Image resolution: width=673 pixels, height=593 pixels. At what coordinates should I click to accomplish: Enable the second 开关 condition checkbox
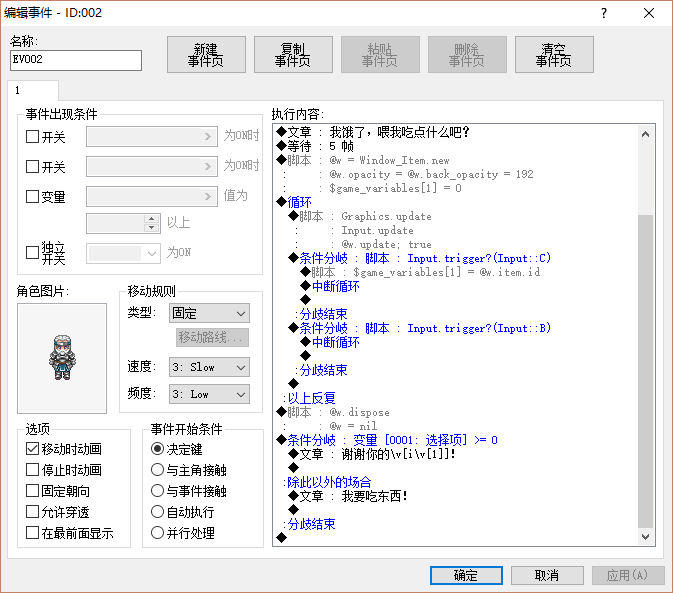(x=33, y=166)
